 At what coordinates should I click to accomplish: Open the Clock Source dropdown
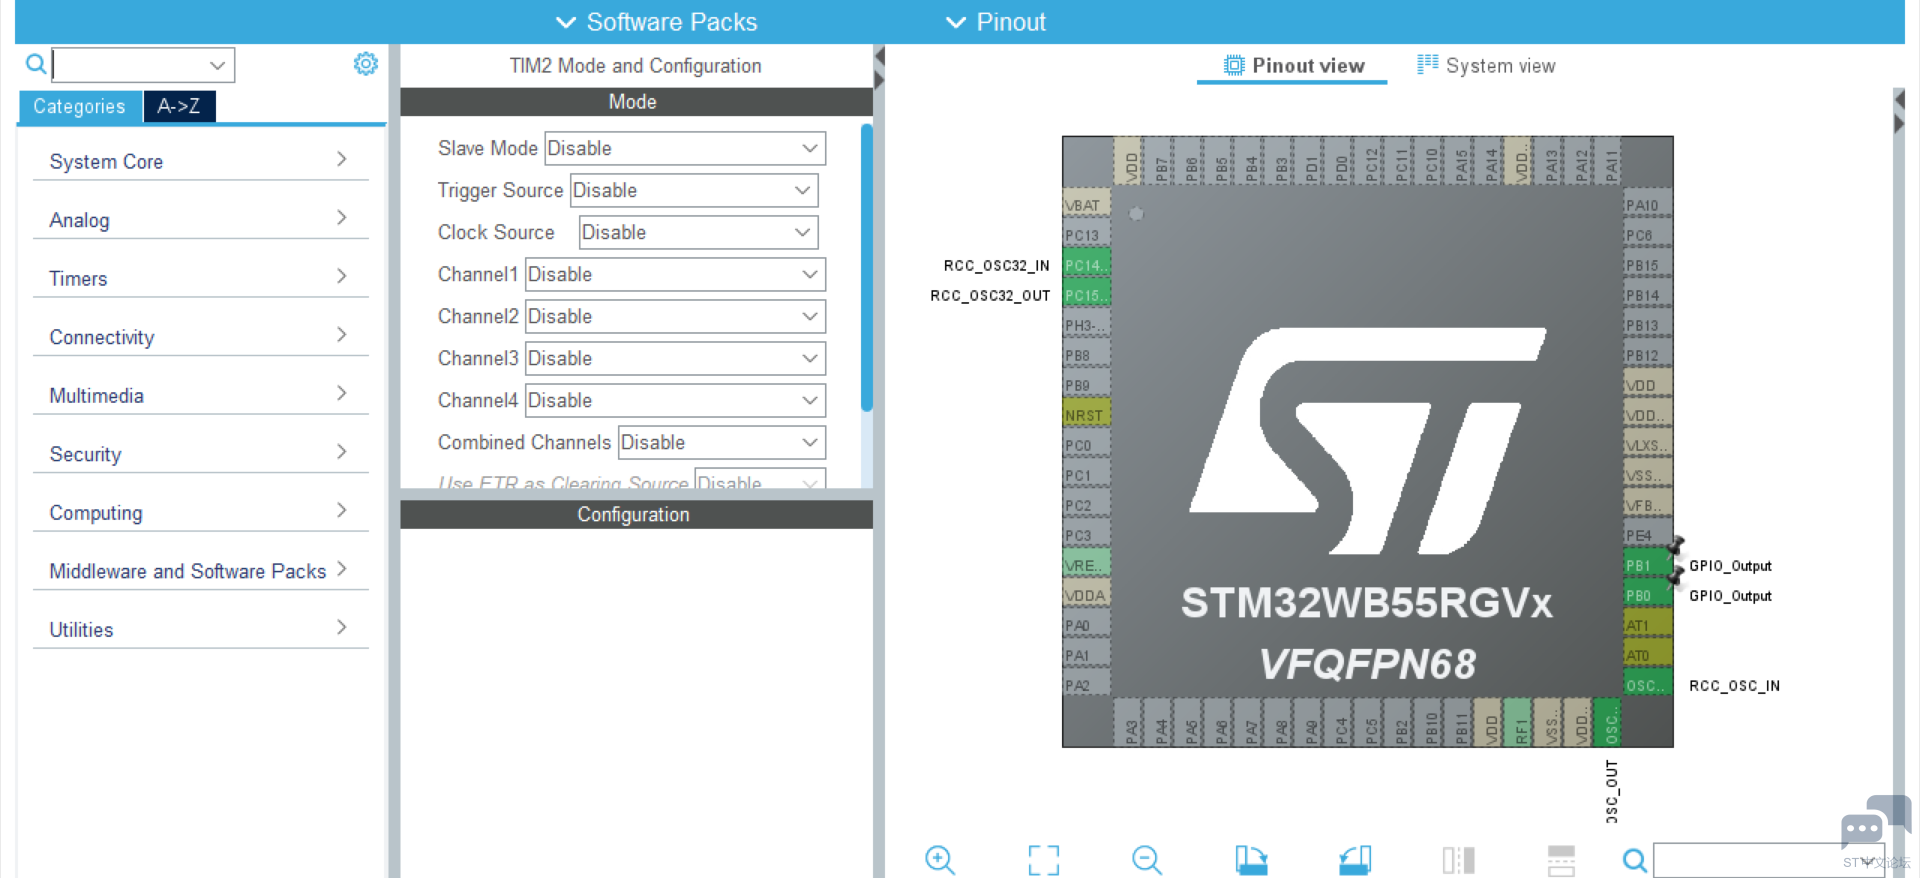(x=698, y=232)
